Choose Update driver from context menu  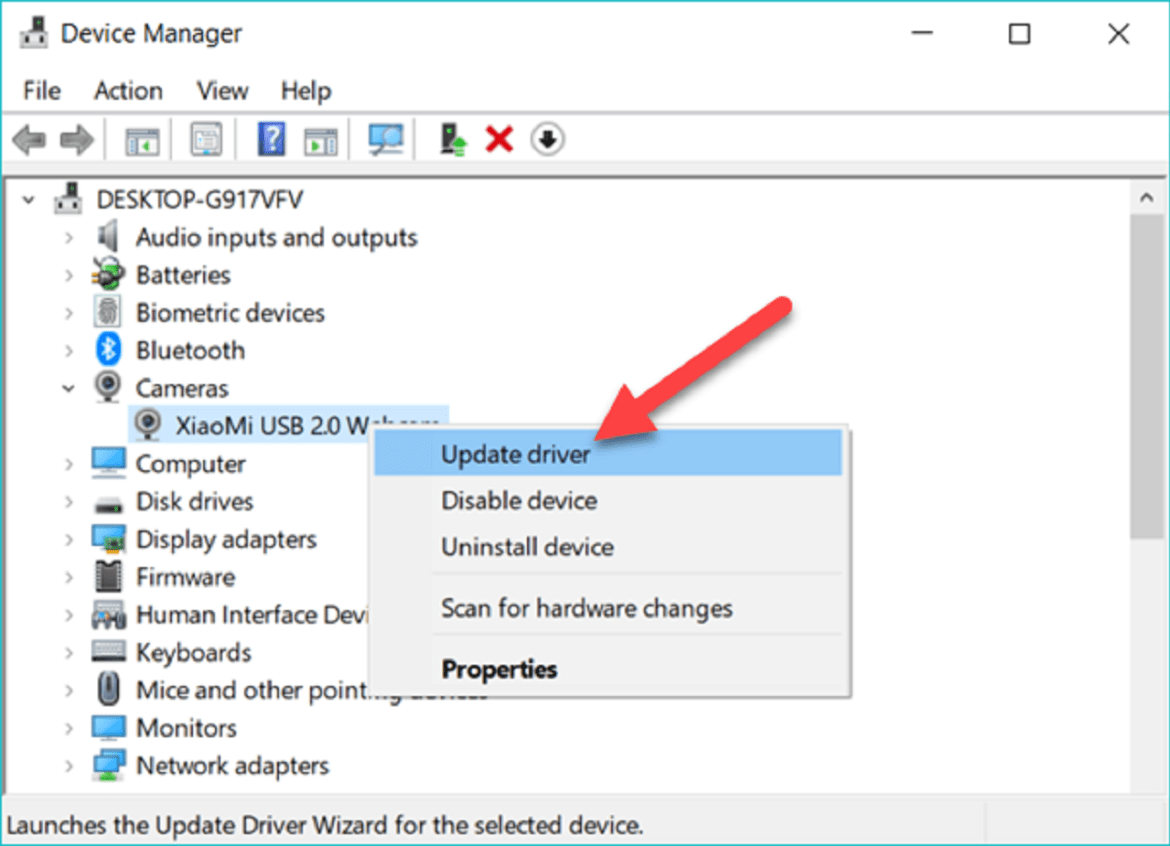click(516, 455)
